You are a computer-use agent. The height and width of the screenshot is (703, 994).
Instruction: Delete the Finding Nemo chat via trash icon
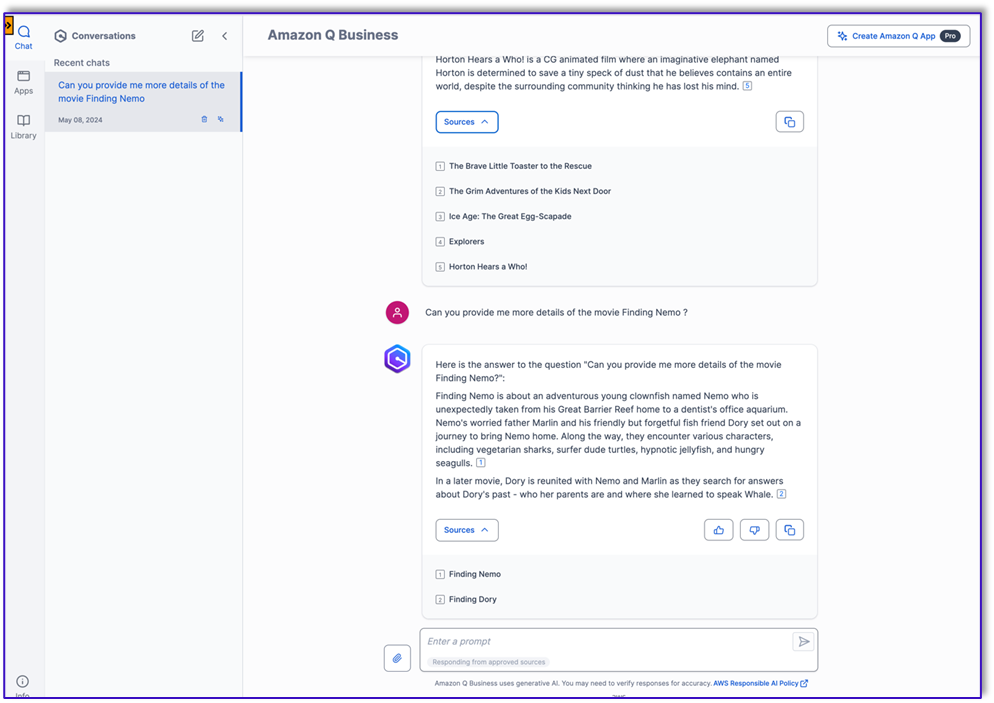(204, 119)
